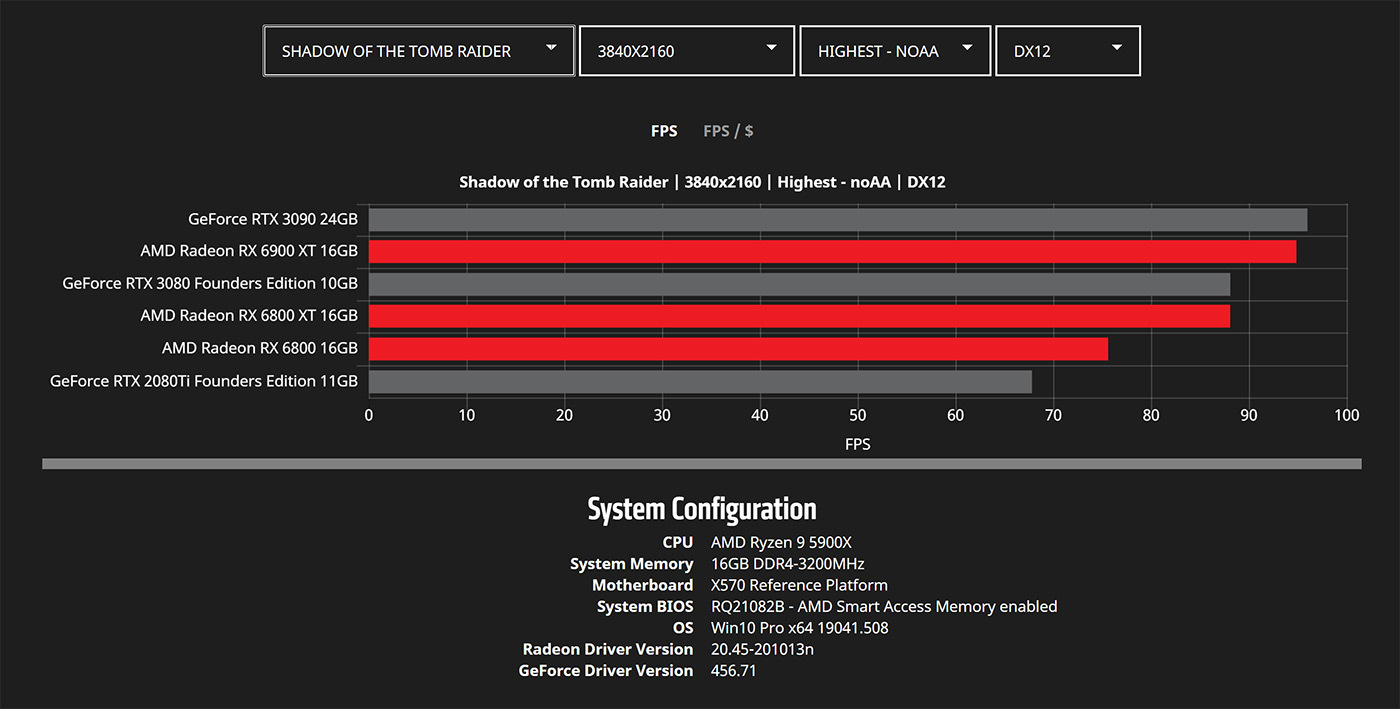
Task: Click the GeForce driver version 456.71
Action: [x=734, y=670]
